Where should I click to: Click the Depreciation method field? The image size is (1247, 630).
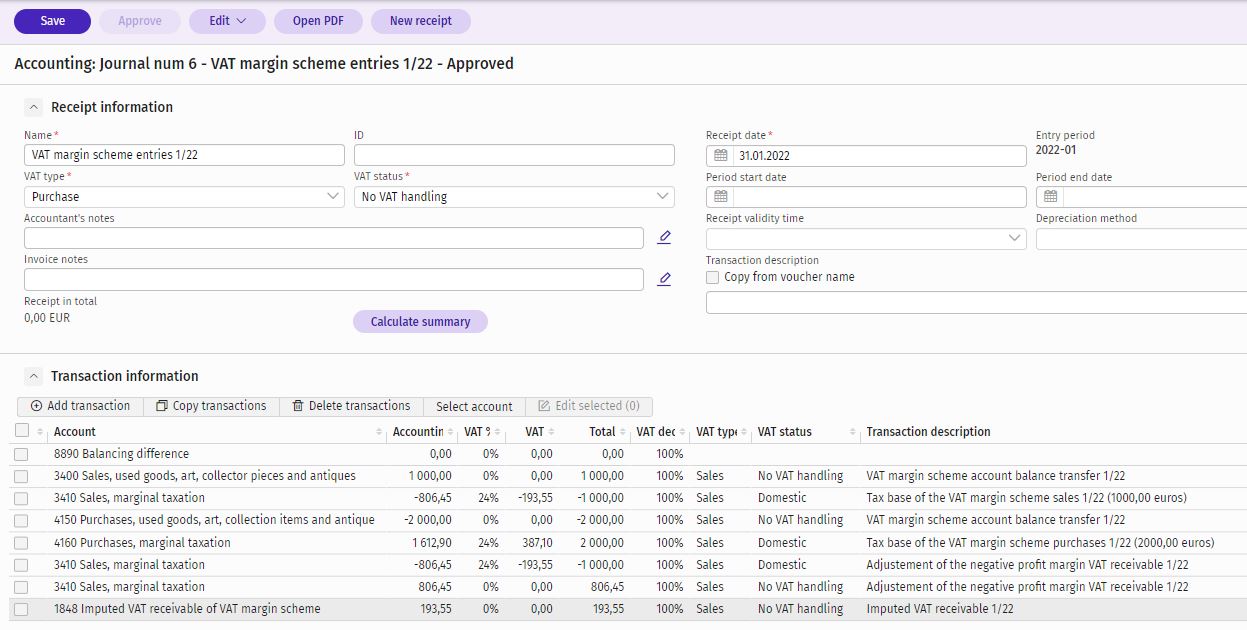pos(1141,239)
